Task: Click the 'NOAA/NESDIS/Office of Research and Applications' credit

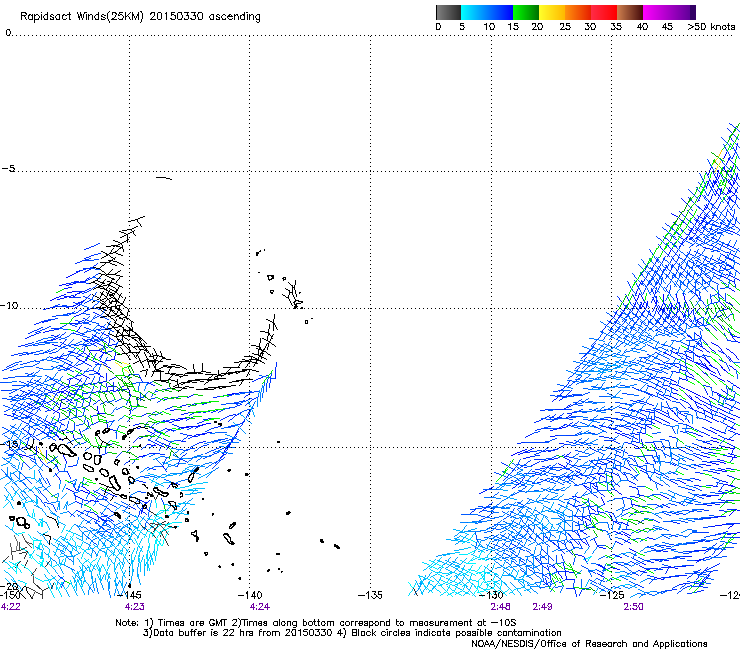Action: point(589,644)
